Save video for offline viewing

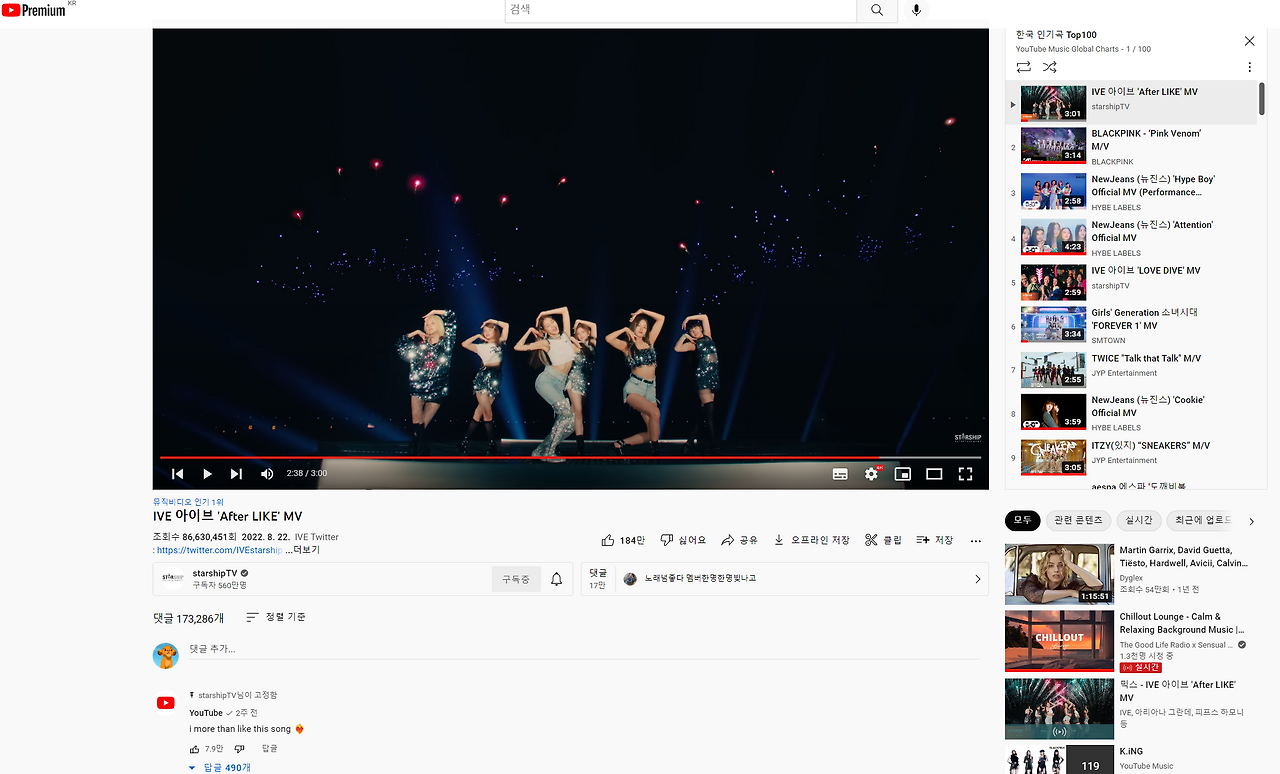811,540
